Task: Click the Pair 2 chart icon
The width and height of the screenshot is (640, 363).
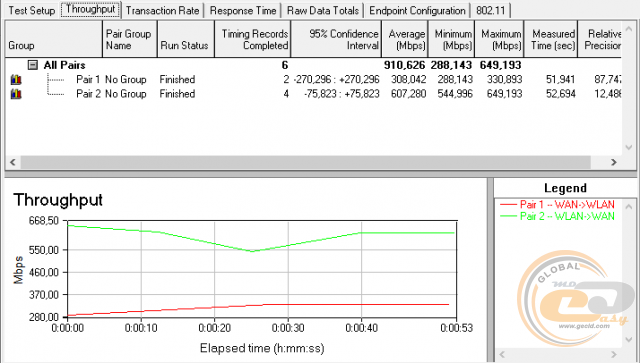Action: pos(16,94)
